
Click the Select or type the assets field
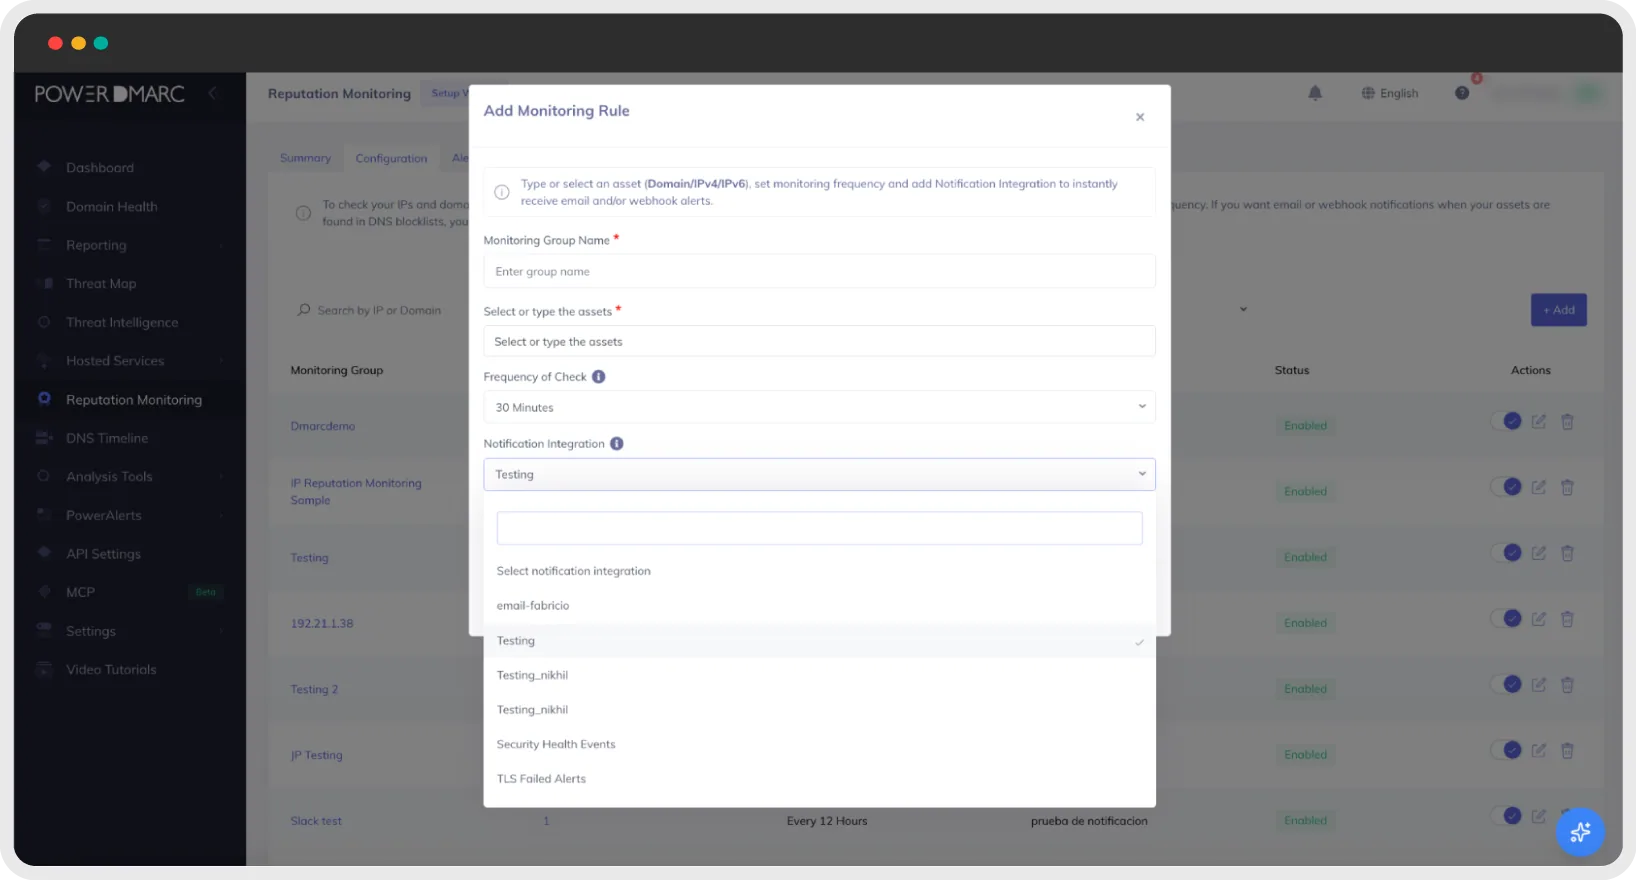coord(819,341)
